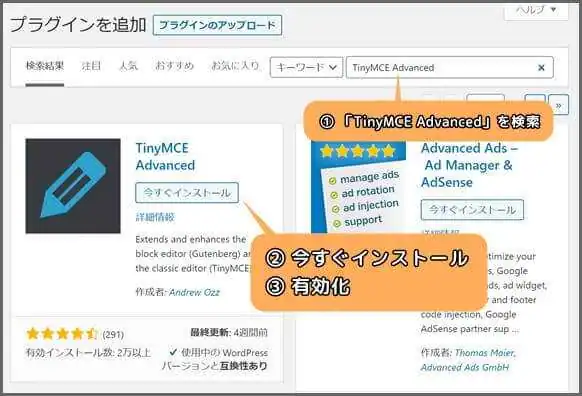Open the Advanced Ads – Ad Manager & AdSense title
Image resolution: width=582 pixels, height=396 pixels.
pos(469,165)
